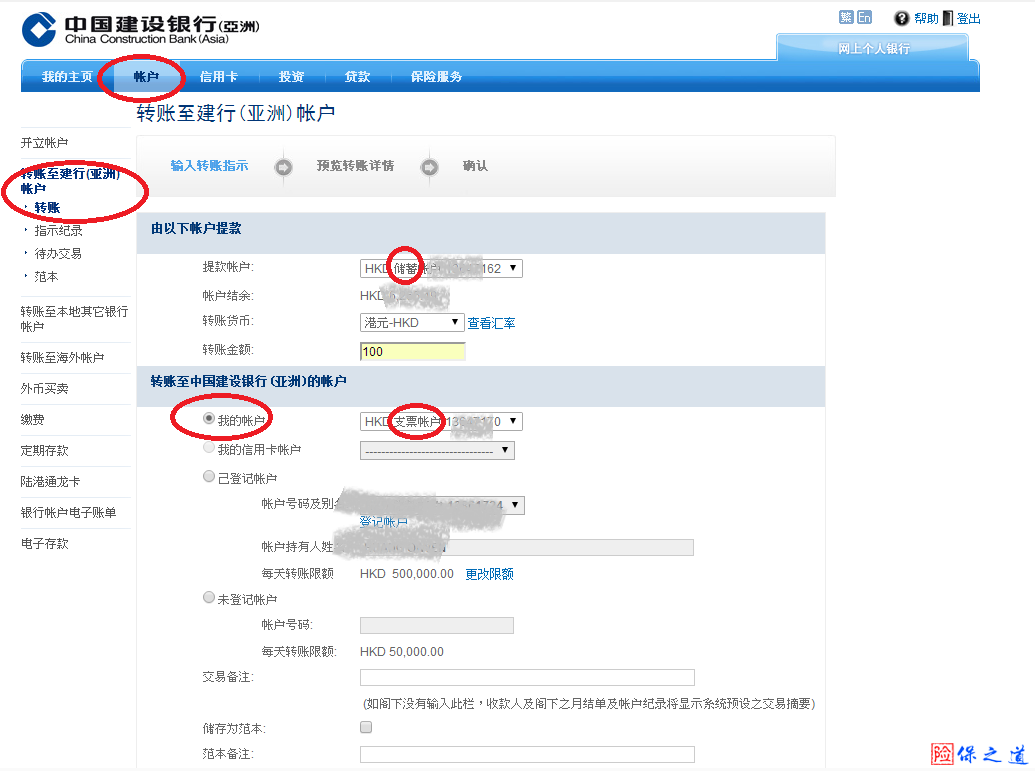Click the logout door icon
This screenshot has width=1035, height=771.
tap(947, 18)
